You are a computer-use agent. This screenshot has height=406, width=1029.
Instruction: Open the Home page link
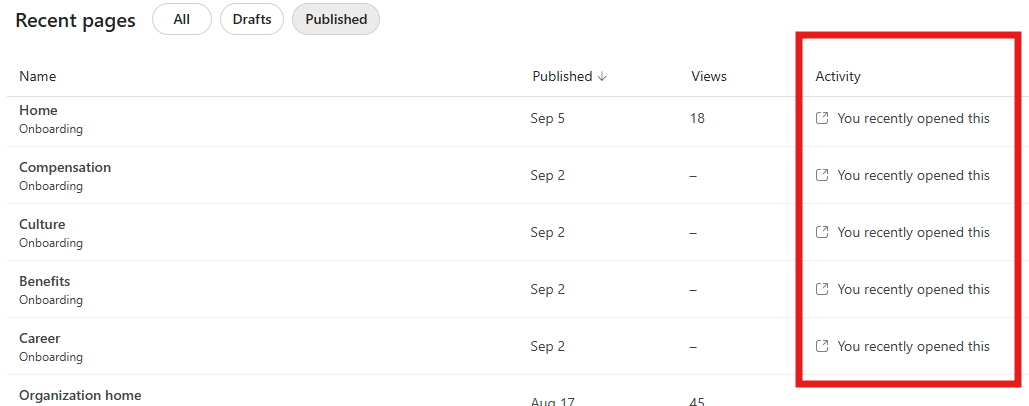pyautogui.click(x=38, y=110)
